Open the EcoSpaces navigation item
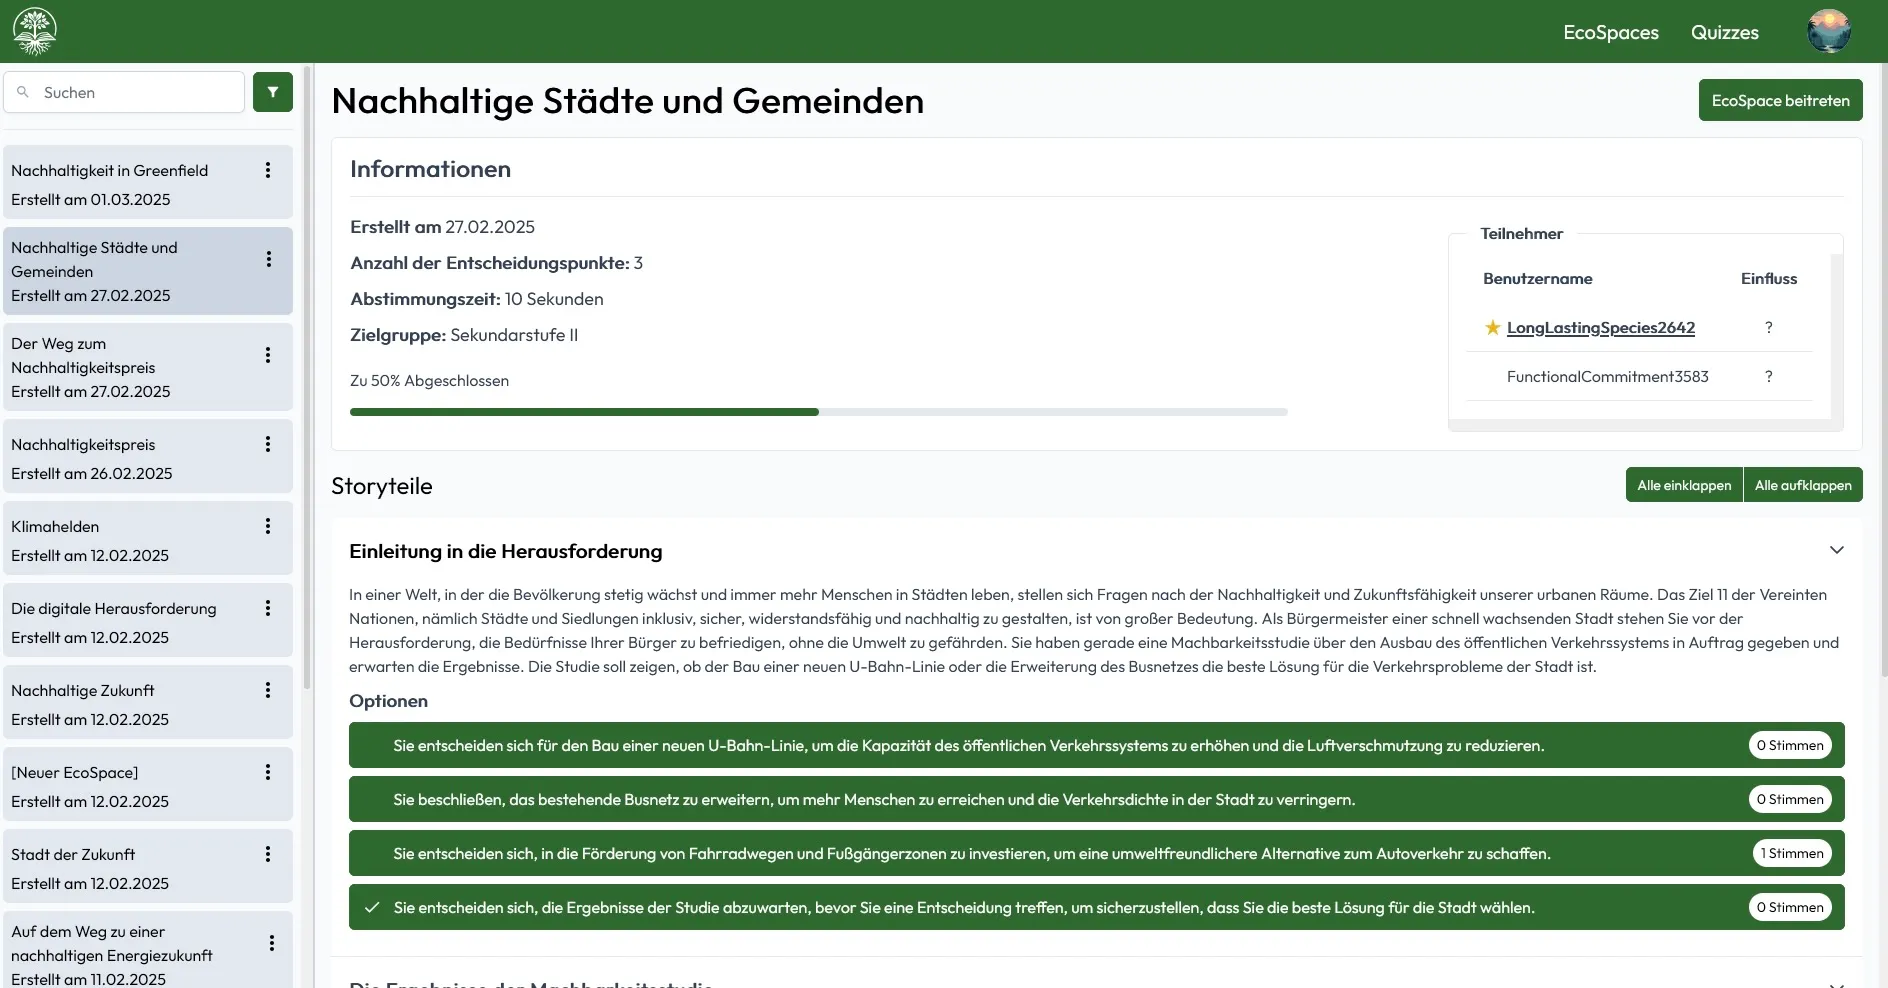 click(1611, 32)
